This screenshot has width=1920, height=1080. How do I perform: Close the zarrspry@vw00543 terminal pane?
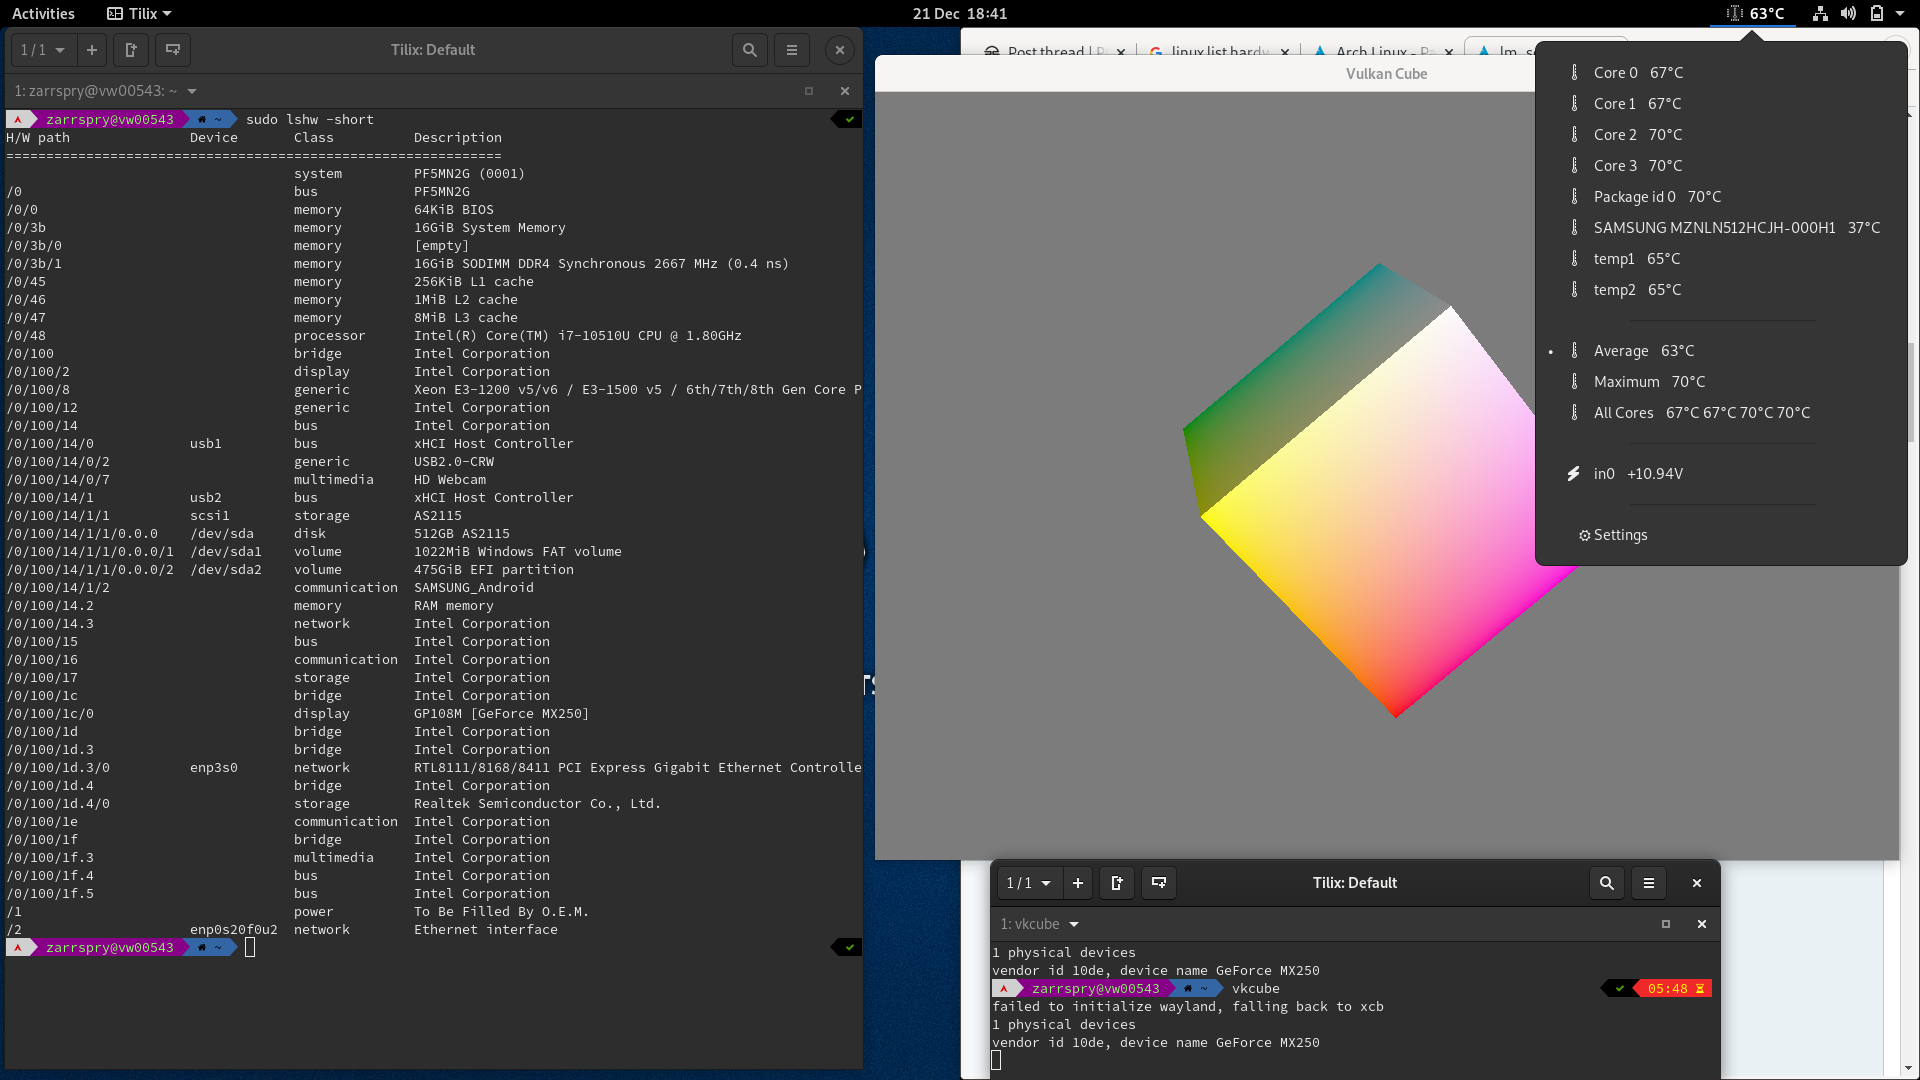[845, 91]
